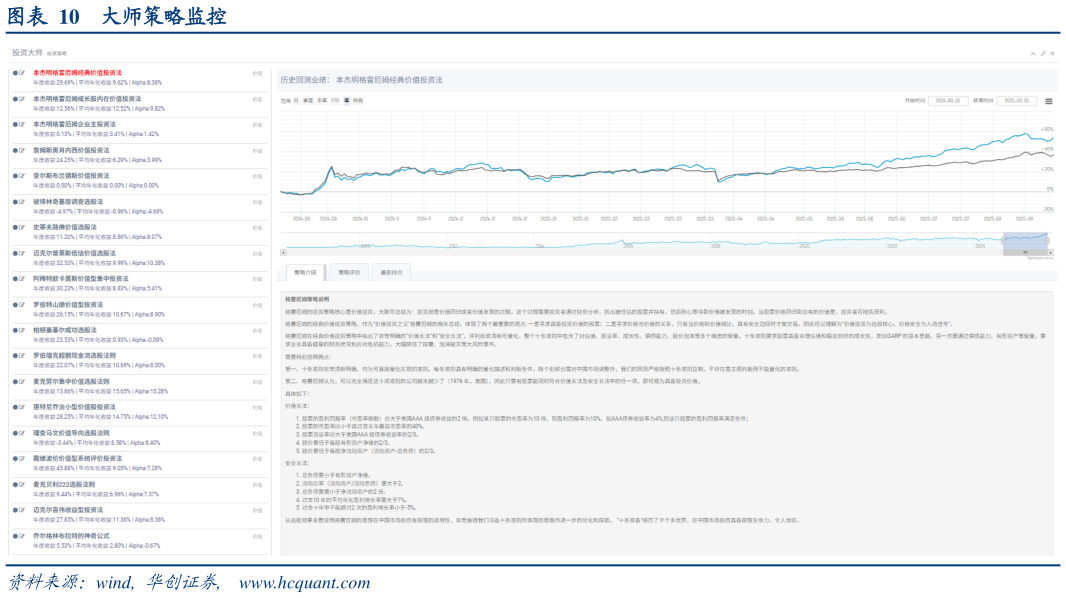1066x598 pixels.
Task: Click the wrench settings icon in panel header
Action: [x=1042, y=53]
